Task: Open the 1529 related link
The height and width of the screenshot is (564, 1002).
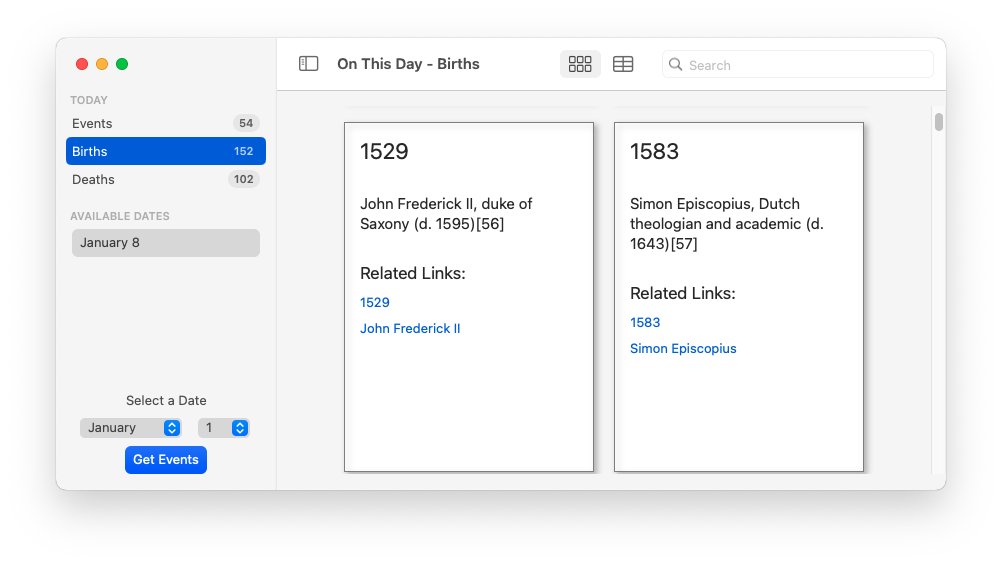Action: click(x=374, y=303)
